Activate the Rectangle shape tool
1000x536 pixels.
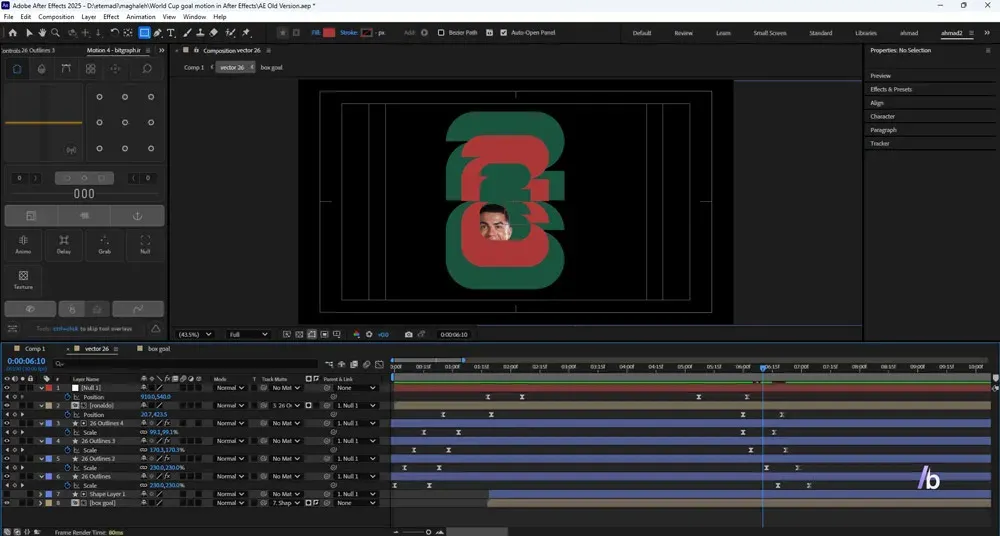(x=145, y=33)
